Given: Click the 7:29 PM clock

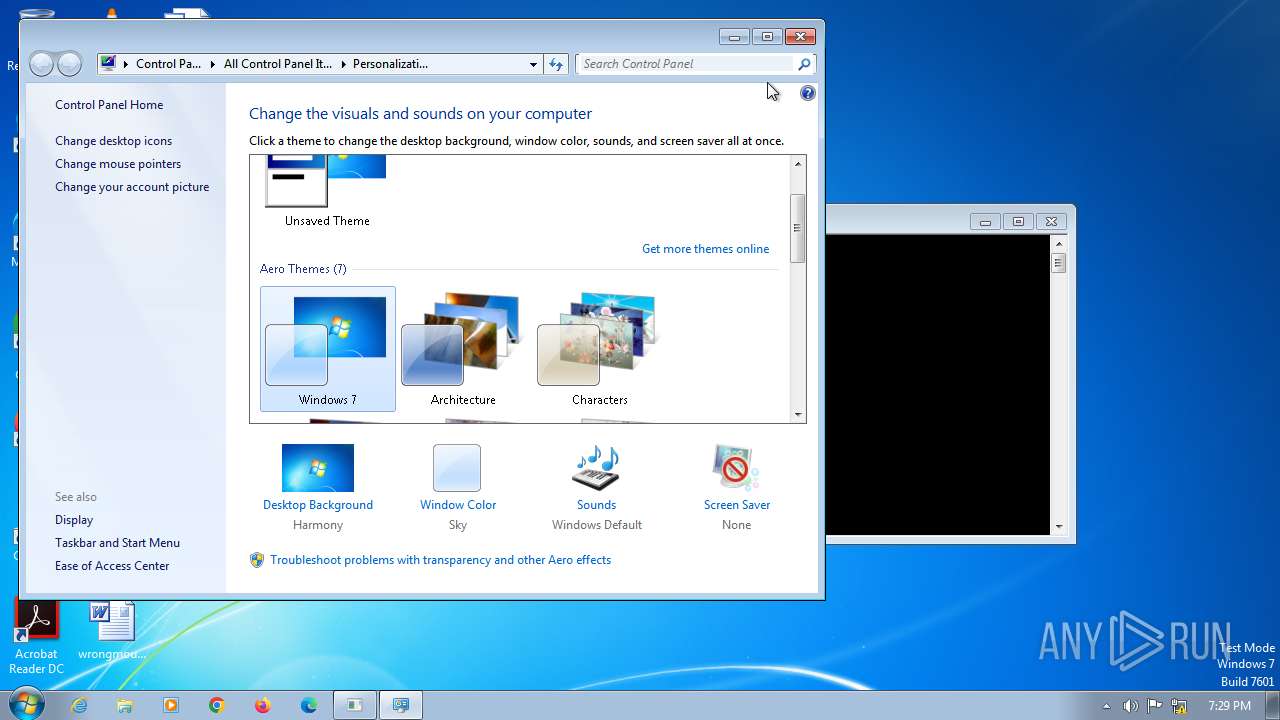Looking at the screenshot, I should pos(1229,706).
